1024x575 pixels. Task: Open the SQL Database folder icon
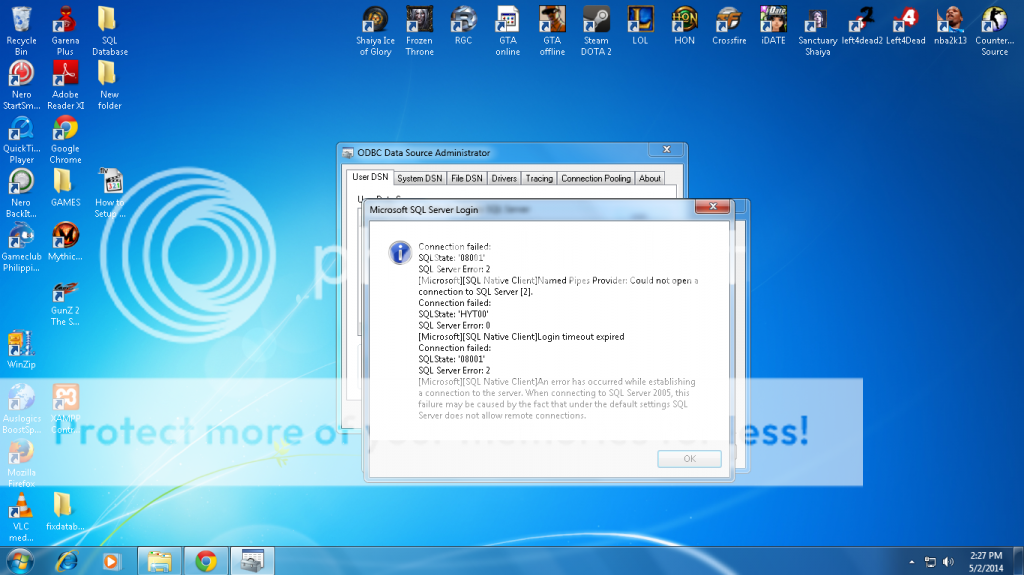[108, 21]
